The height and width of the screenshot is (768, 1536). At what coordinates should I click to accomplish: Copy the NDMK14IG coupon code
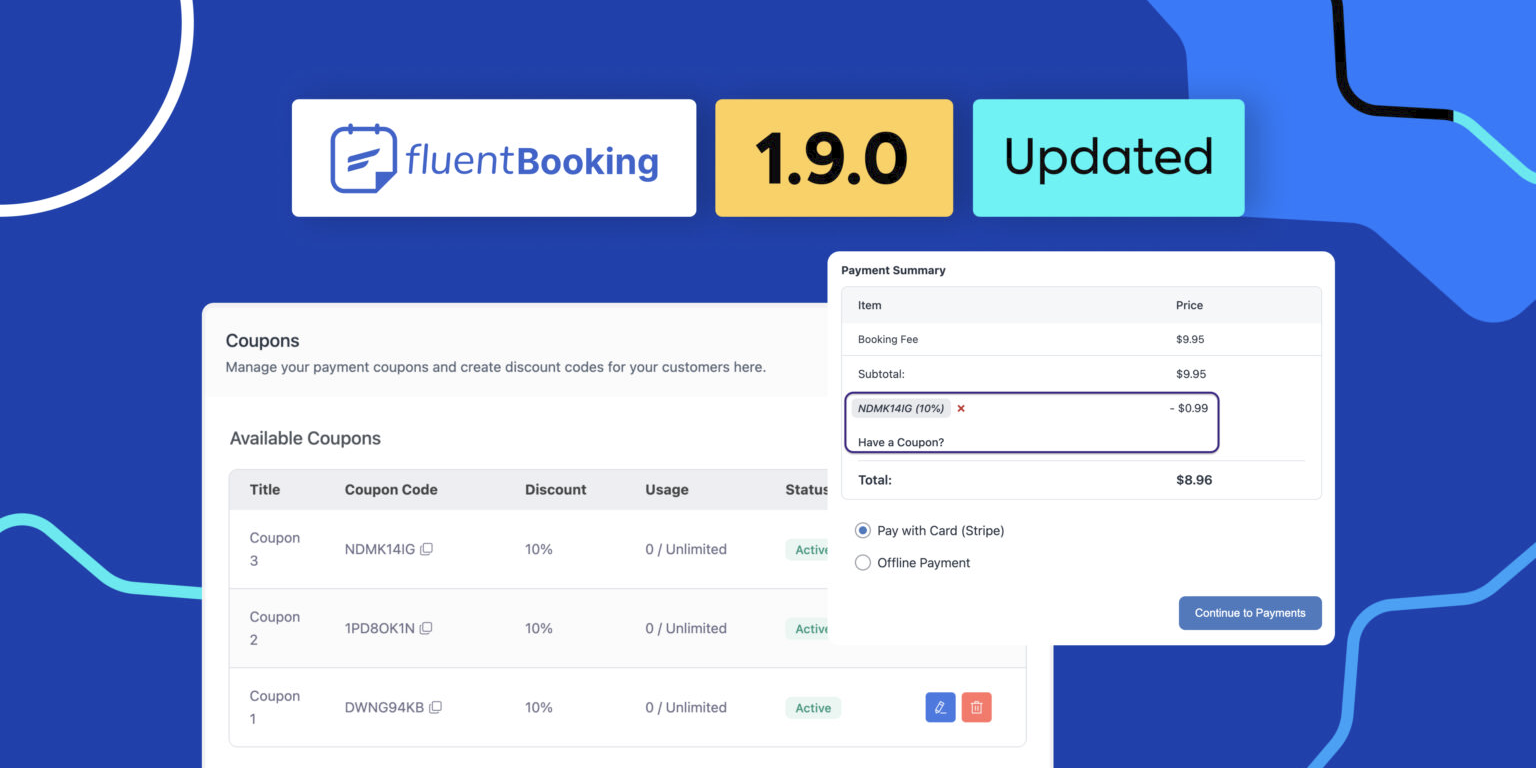(427, 548)
